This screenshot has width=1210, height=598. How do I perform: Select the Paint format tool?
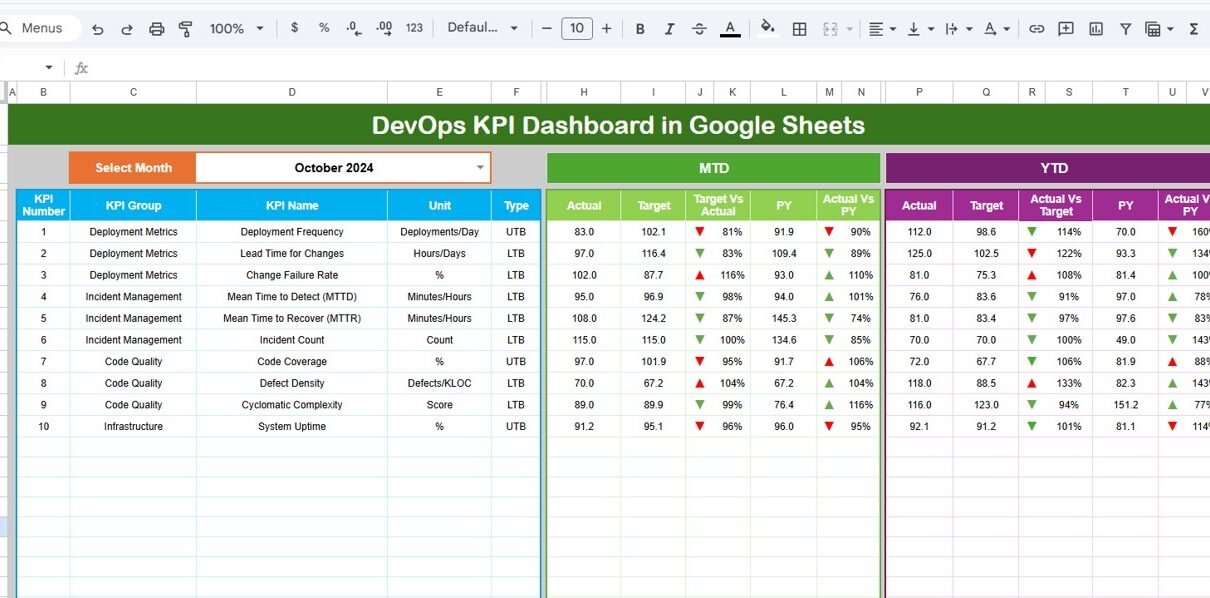pos(185,29)
